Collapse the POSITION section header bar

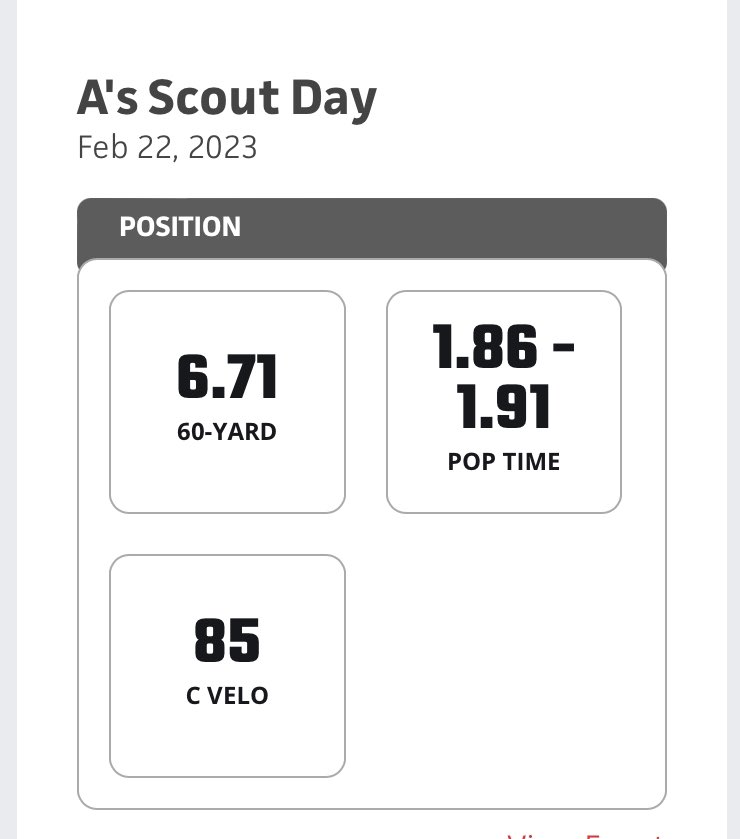point(372,228)
